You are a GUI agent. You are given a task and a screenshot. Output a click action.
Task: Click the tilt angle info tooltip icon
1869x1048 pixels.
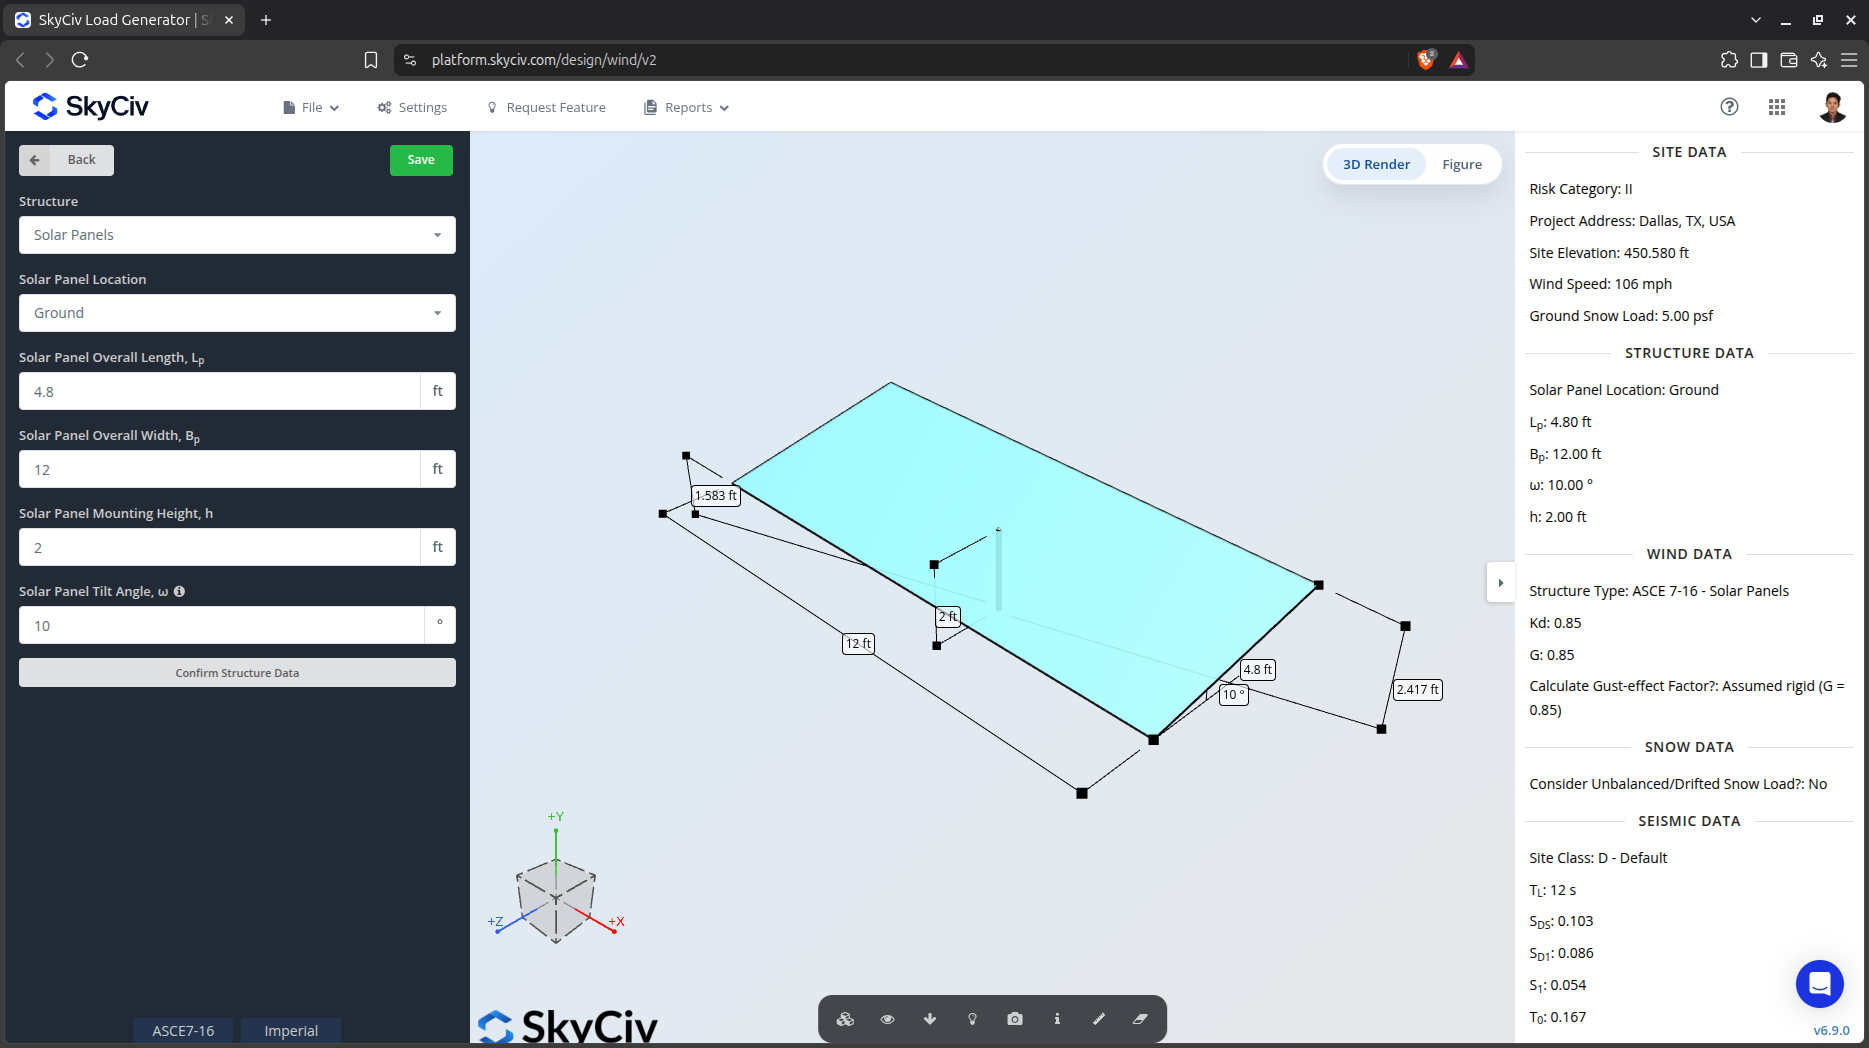[x=179, y=591]
